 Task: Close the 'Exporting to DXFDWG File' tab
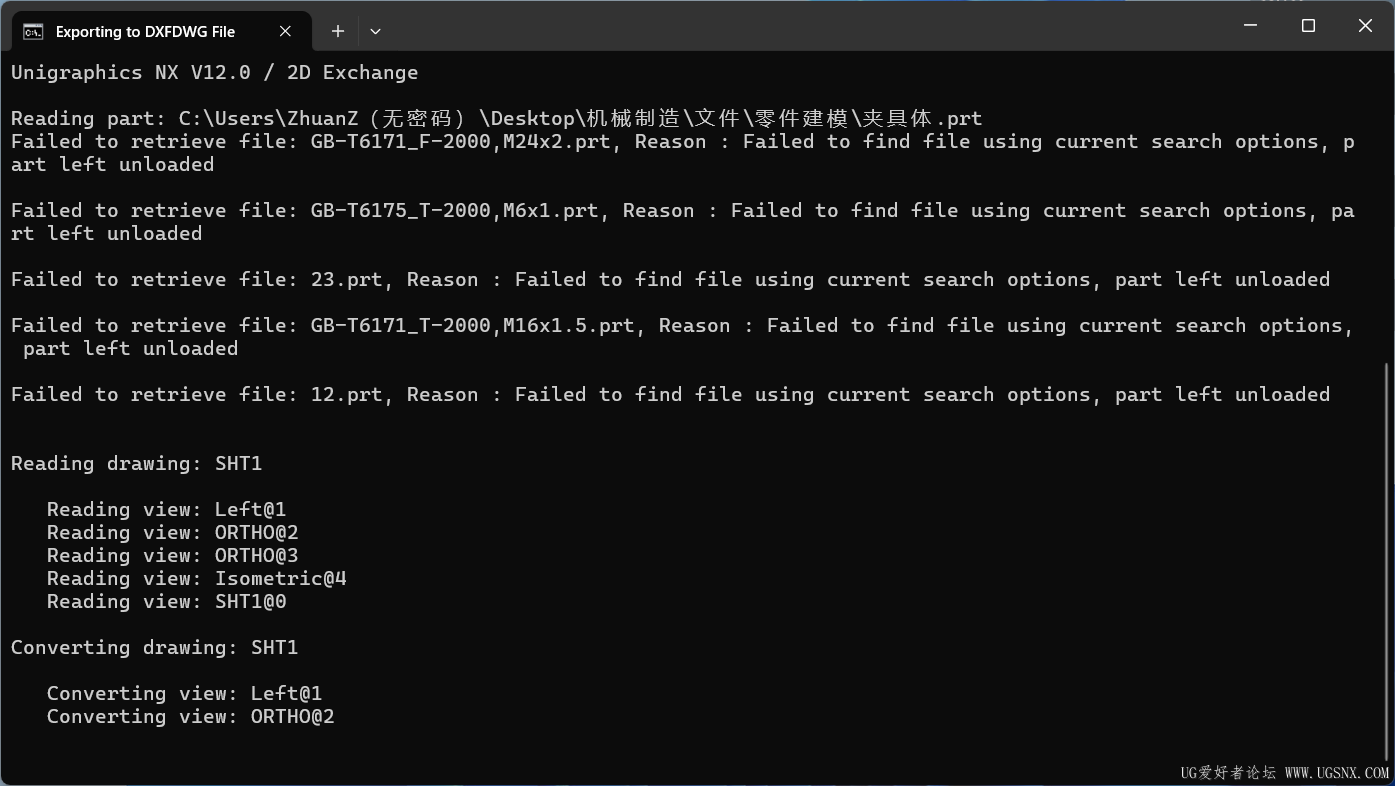[x=285, y=32]
